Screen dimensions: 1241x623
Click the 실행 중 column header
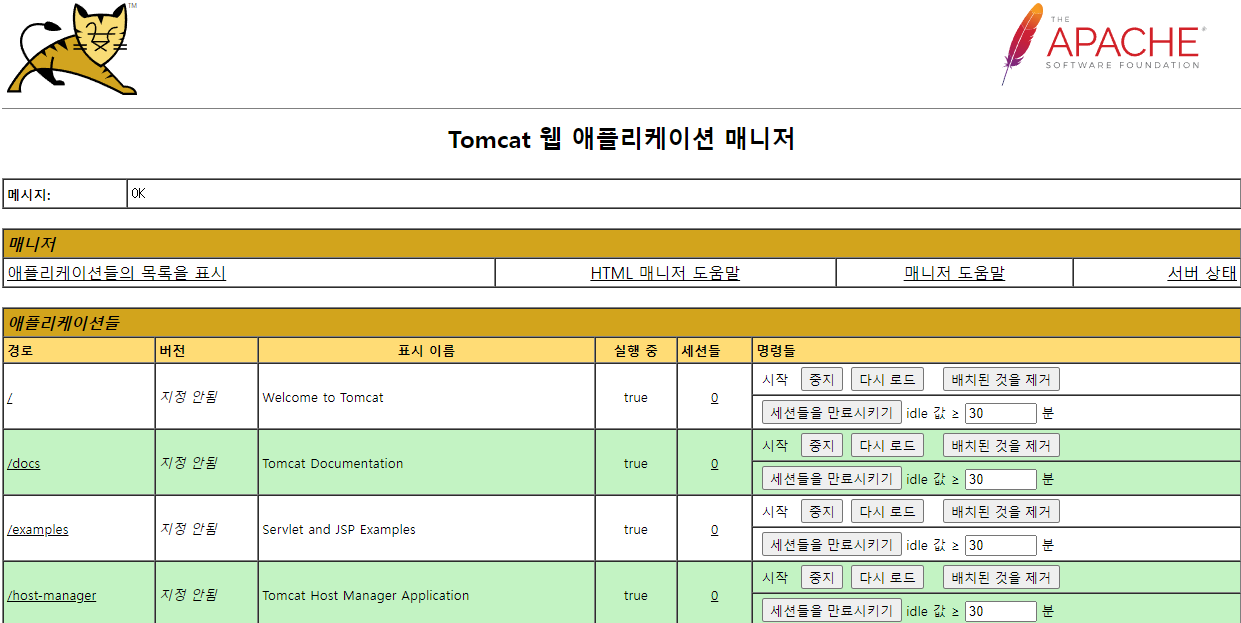636,350
